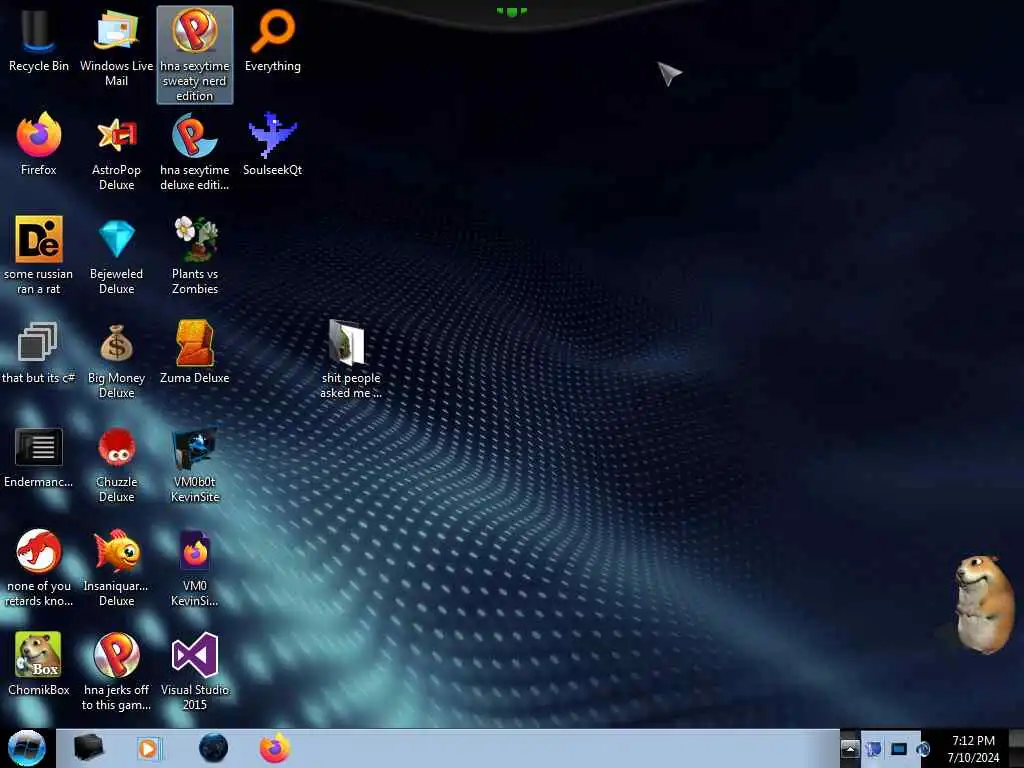Launch Firefox from the desktop shortcut
This screenshot has height=768, width=1024.
coord(39,144)
